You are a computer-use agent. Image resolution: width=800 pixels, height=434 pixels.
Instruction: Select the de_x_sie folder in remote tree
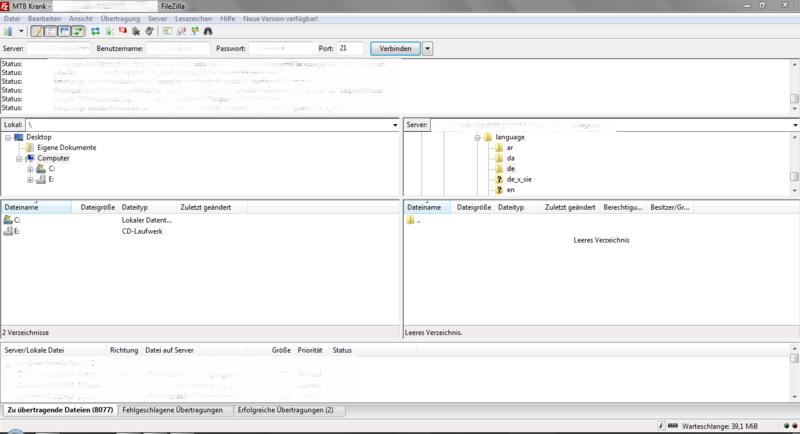pos(519,180)
